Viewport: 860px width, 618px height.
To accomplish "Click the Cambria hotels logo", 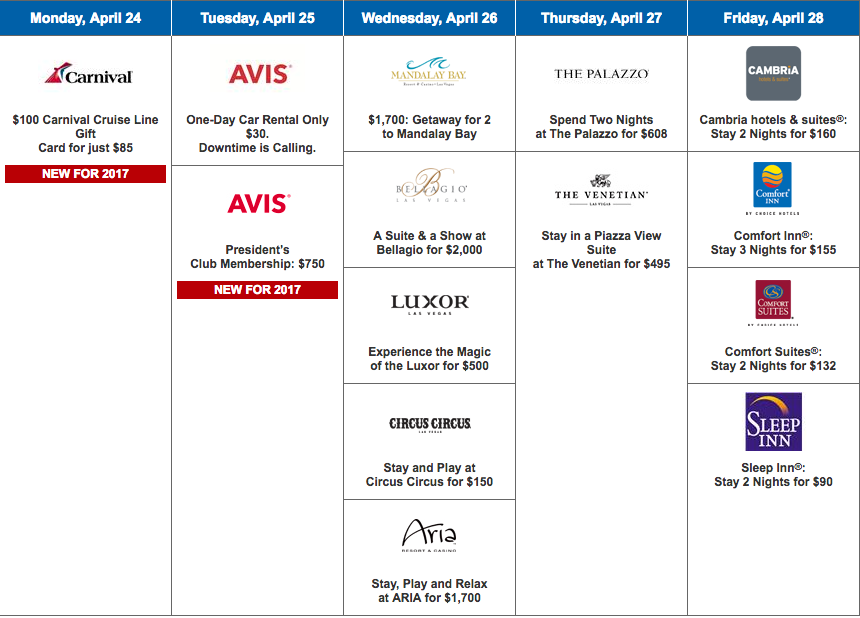I will 773,73.
